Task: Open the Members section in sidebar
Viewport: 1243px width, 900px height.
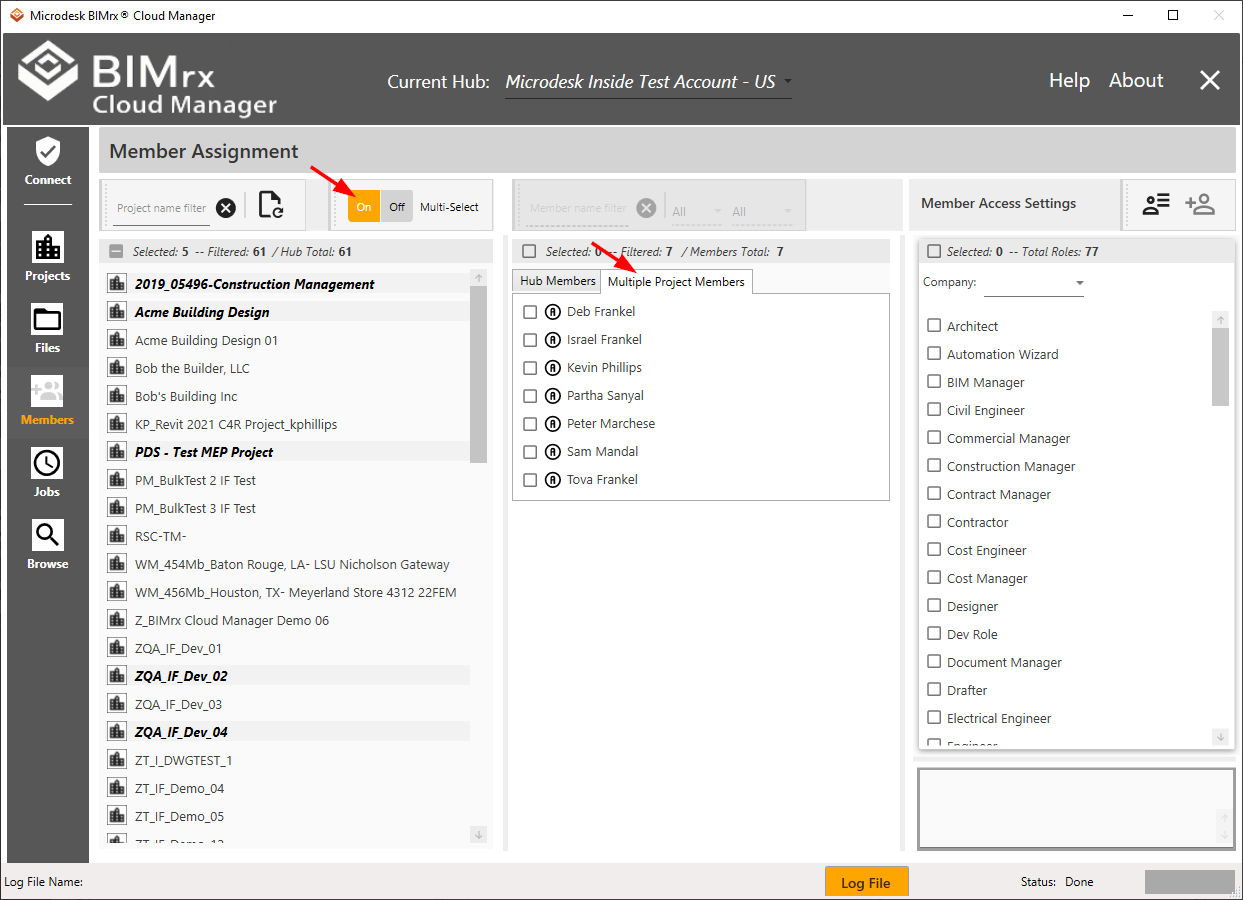Action: [47, 401]
